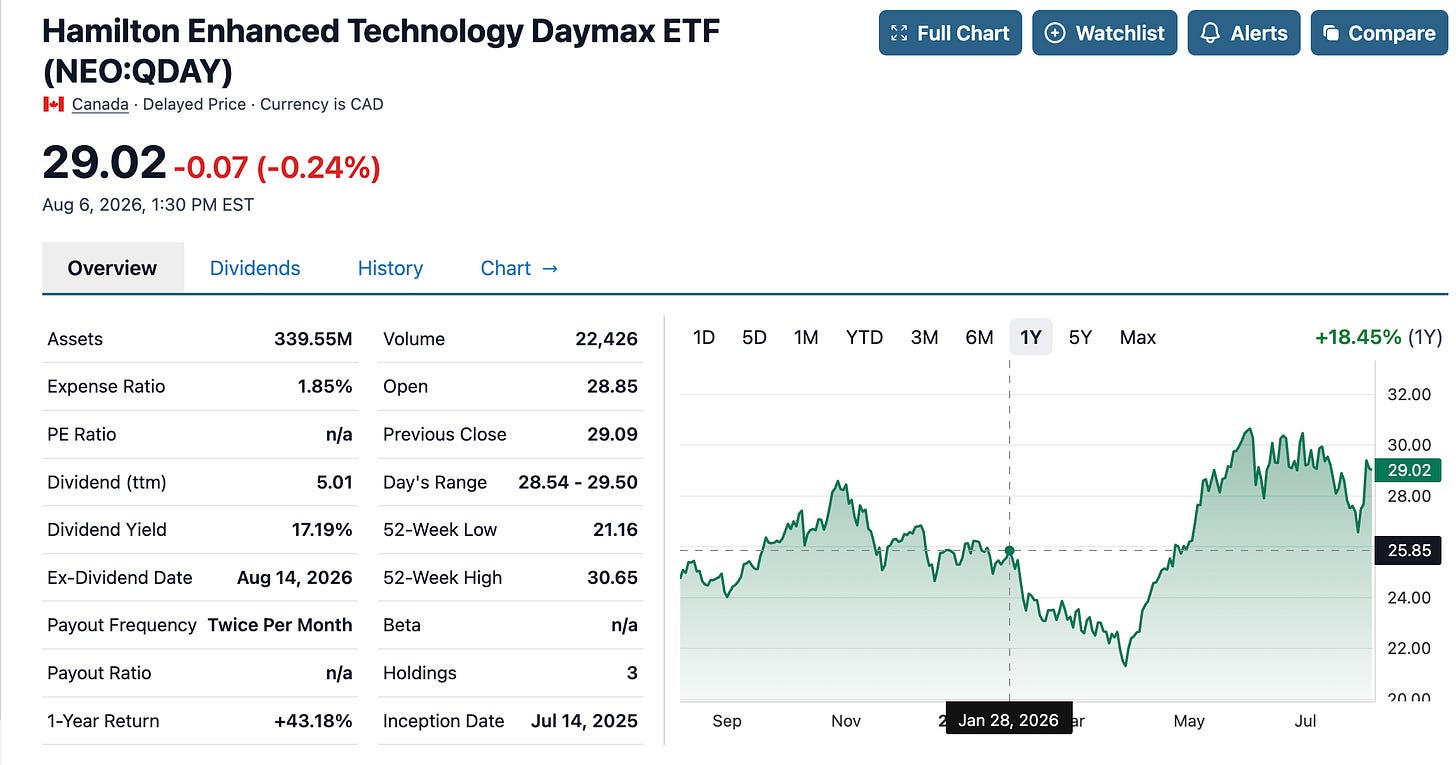Select the 1M chart range
1456x765 pixels.
pos(806,337)
